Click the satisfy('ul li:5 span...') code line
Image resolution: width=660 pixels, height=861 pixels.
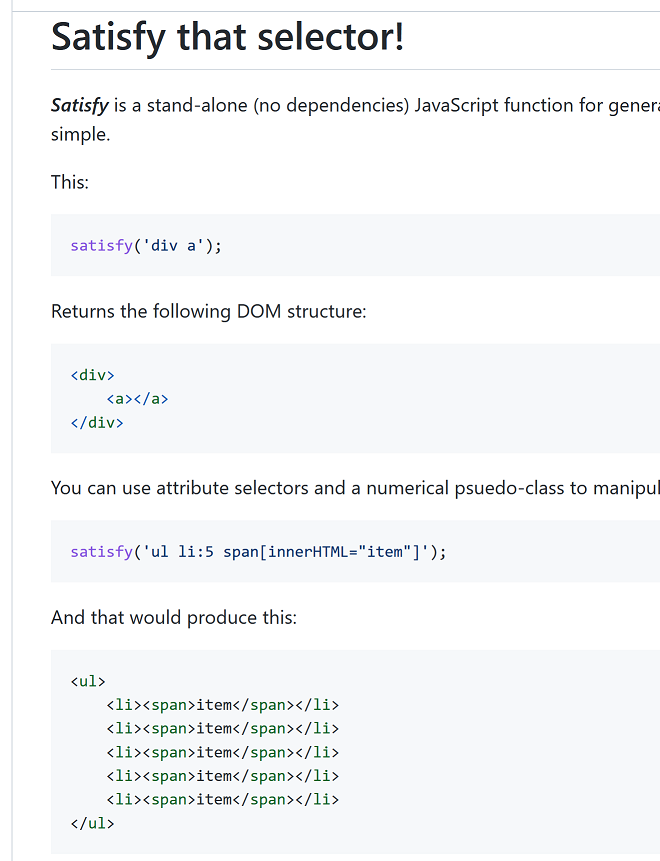pyautogui.click(x=258, y=551)
